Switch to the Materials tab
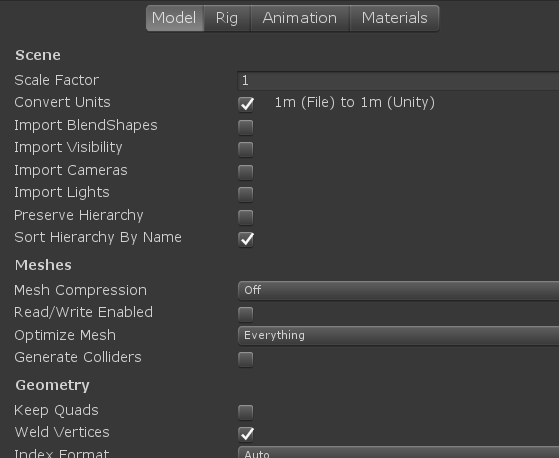 click(394, 18)
